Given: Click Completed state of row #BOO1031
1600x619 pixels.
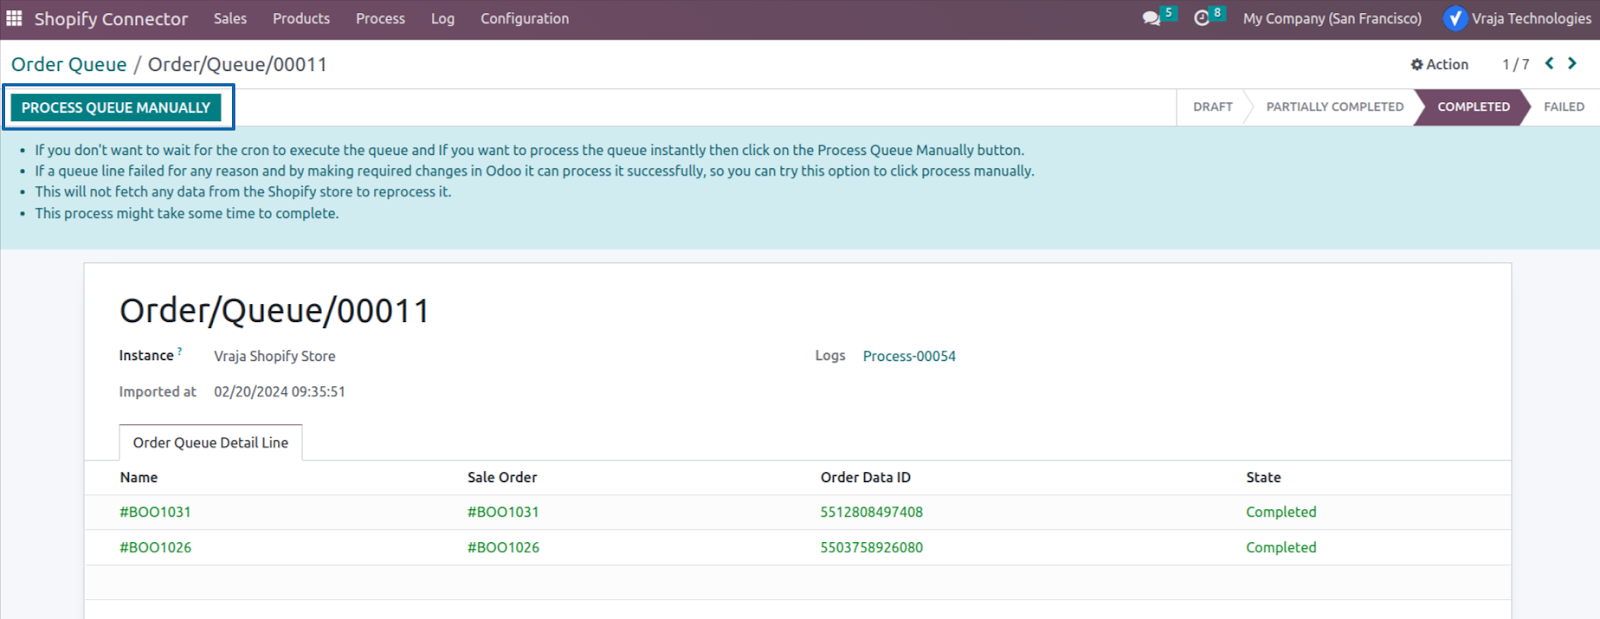Looking at the screenshot, I should pyautogui.click(x=1281, y=512).
